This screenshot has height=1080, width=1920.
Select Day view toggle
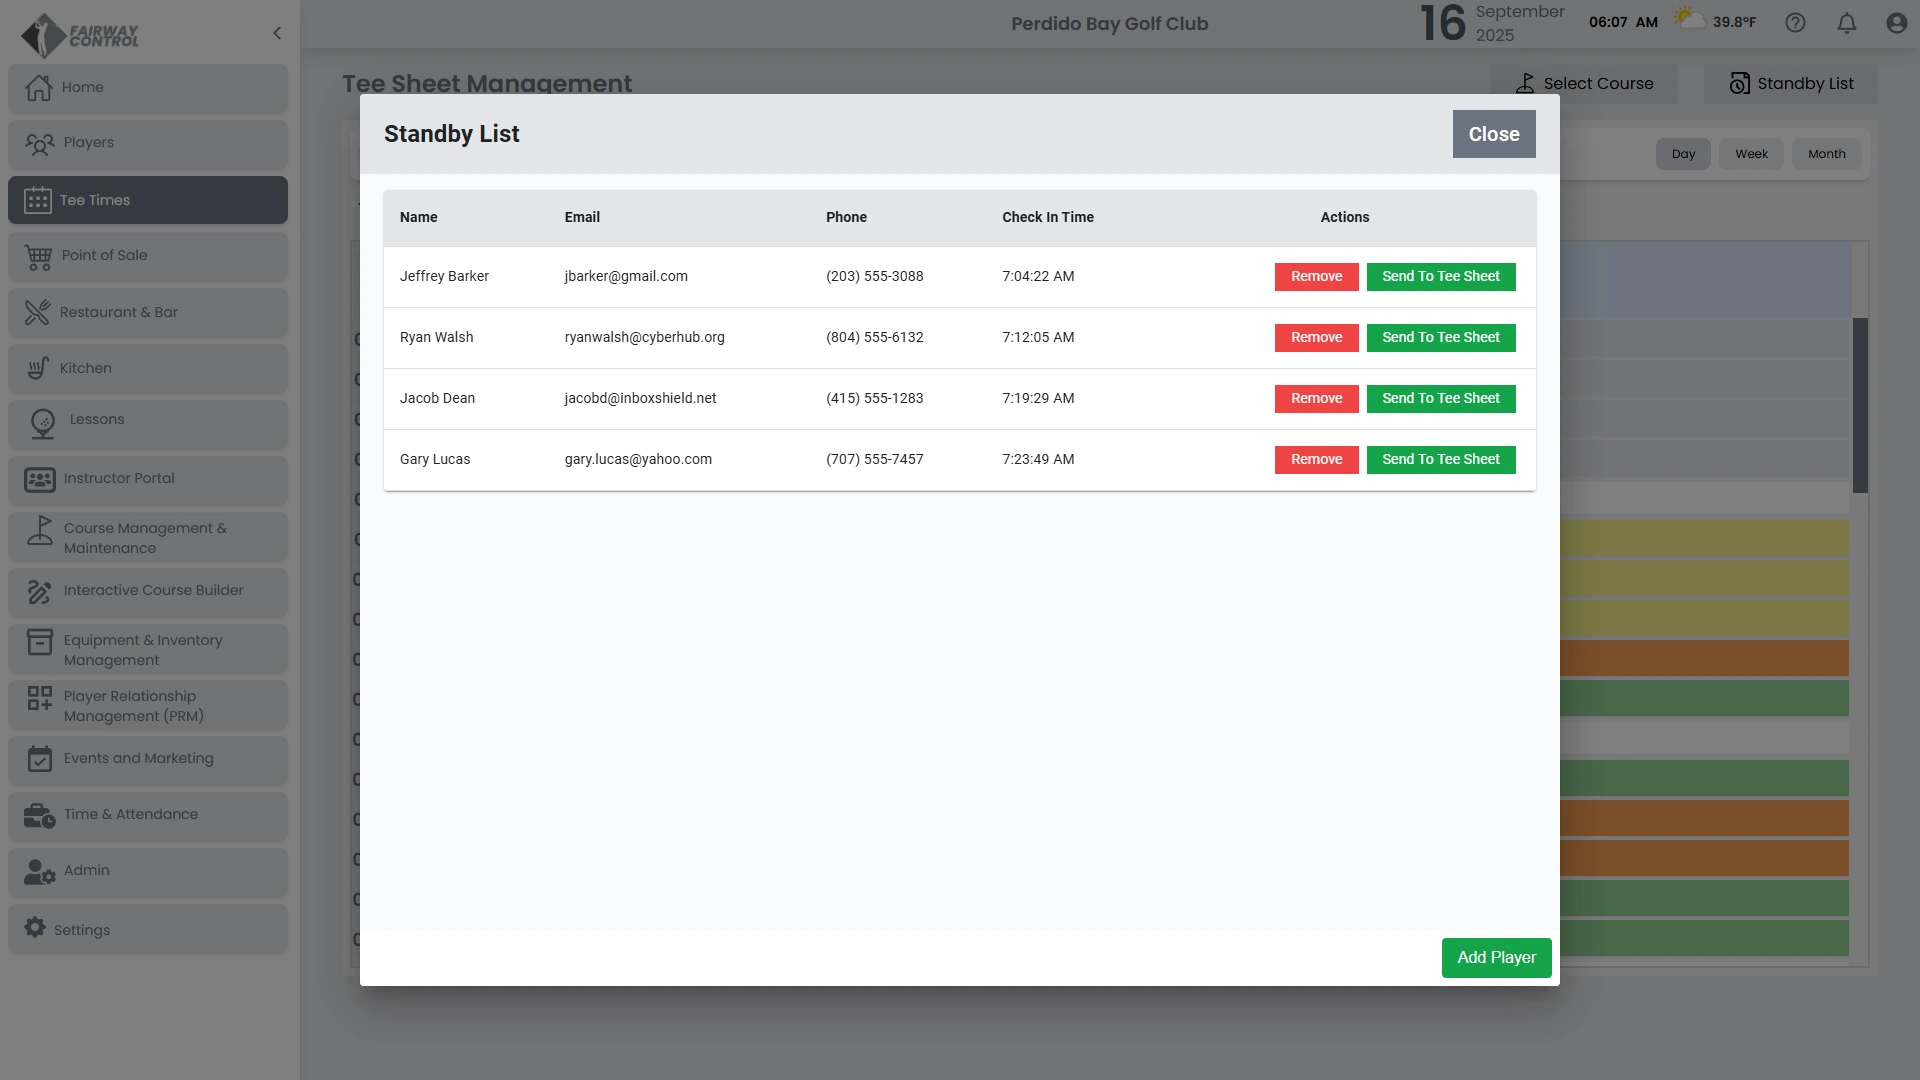1683,154
